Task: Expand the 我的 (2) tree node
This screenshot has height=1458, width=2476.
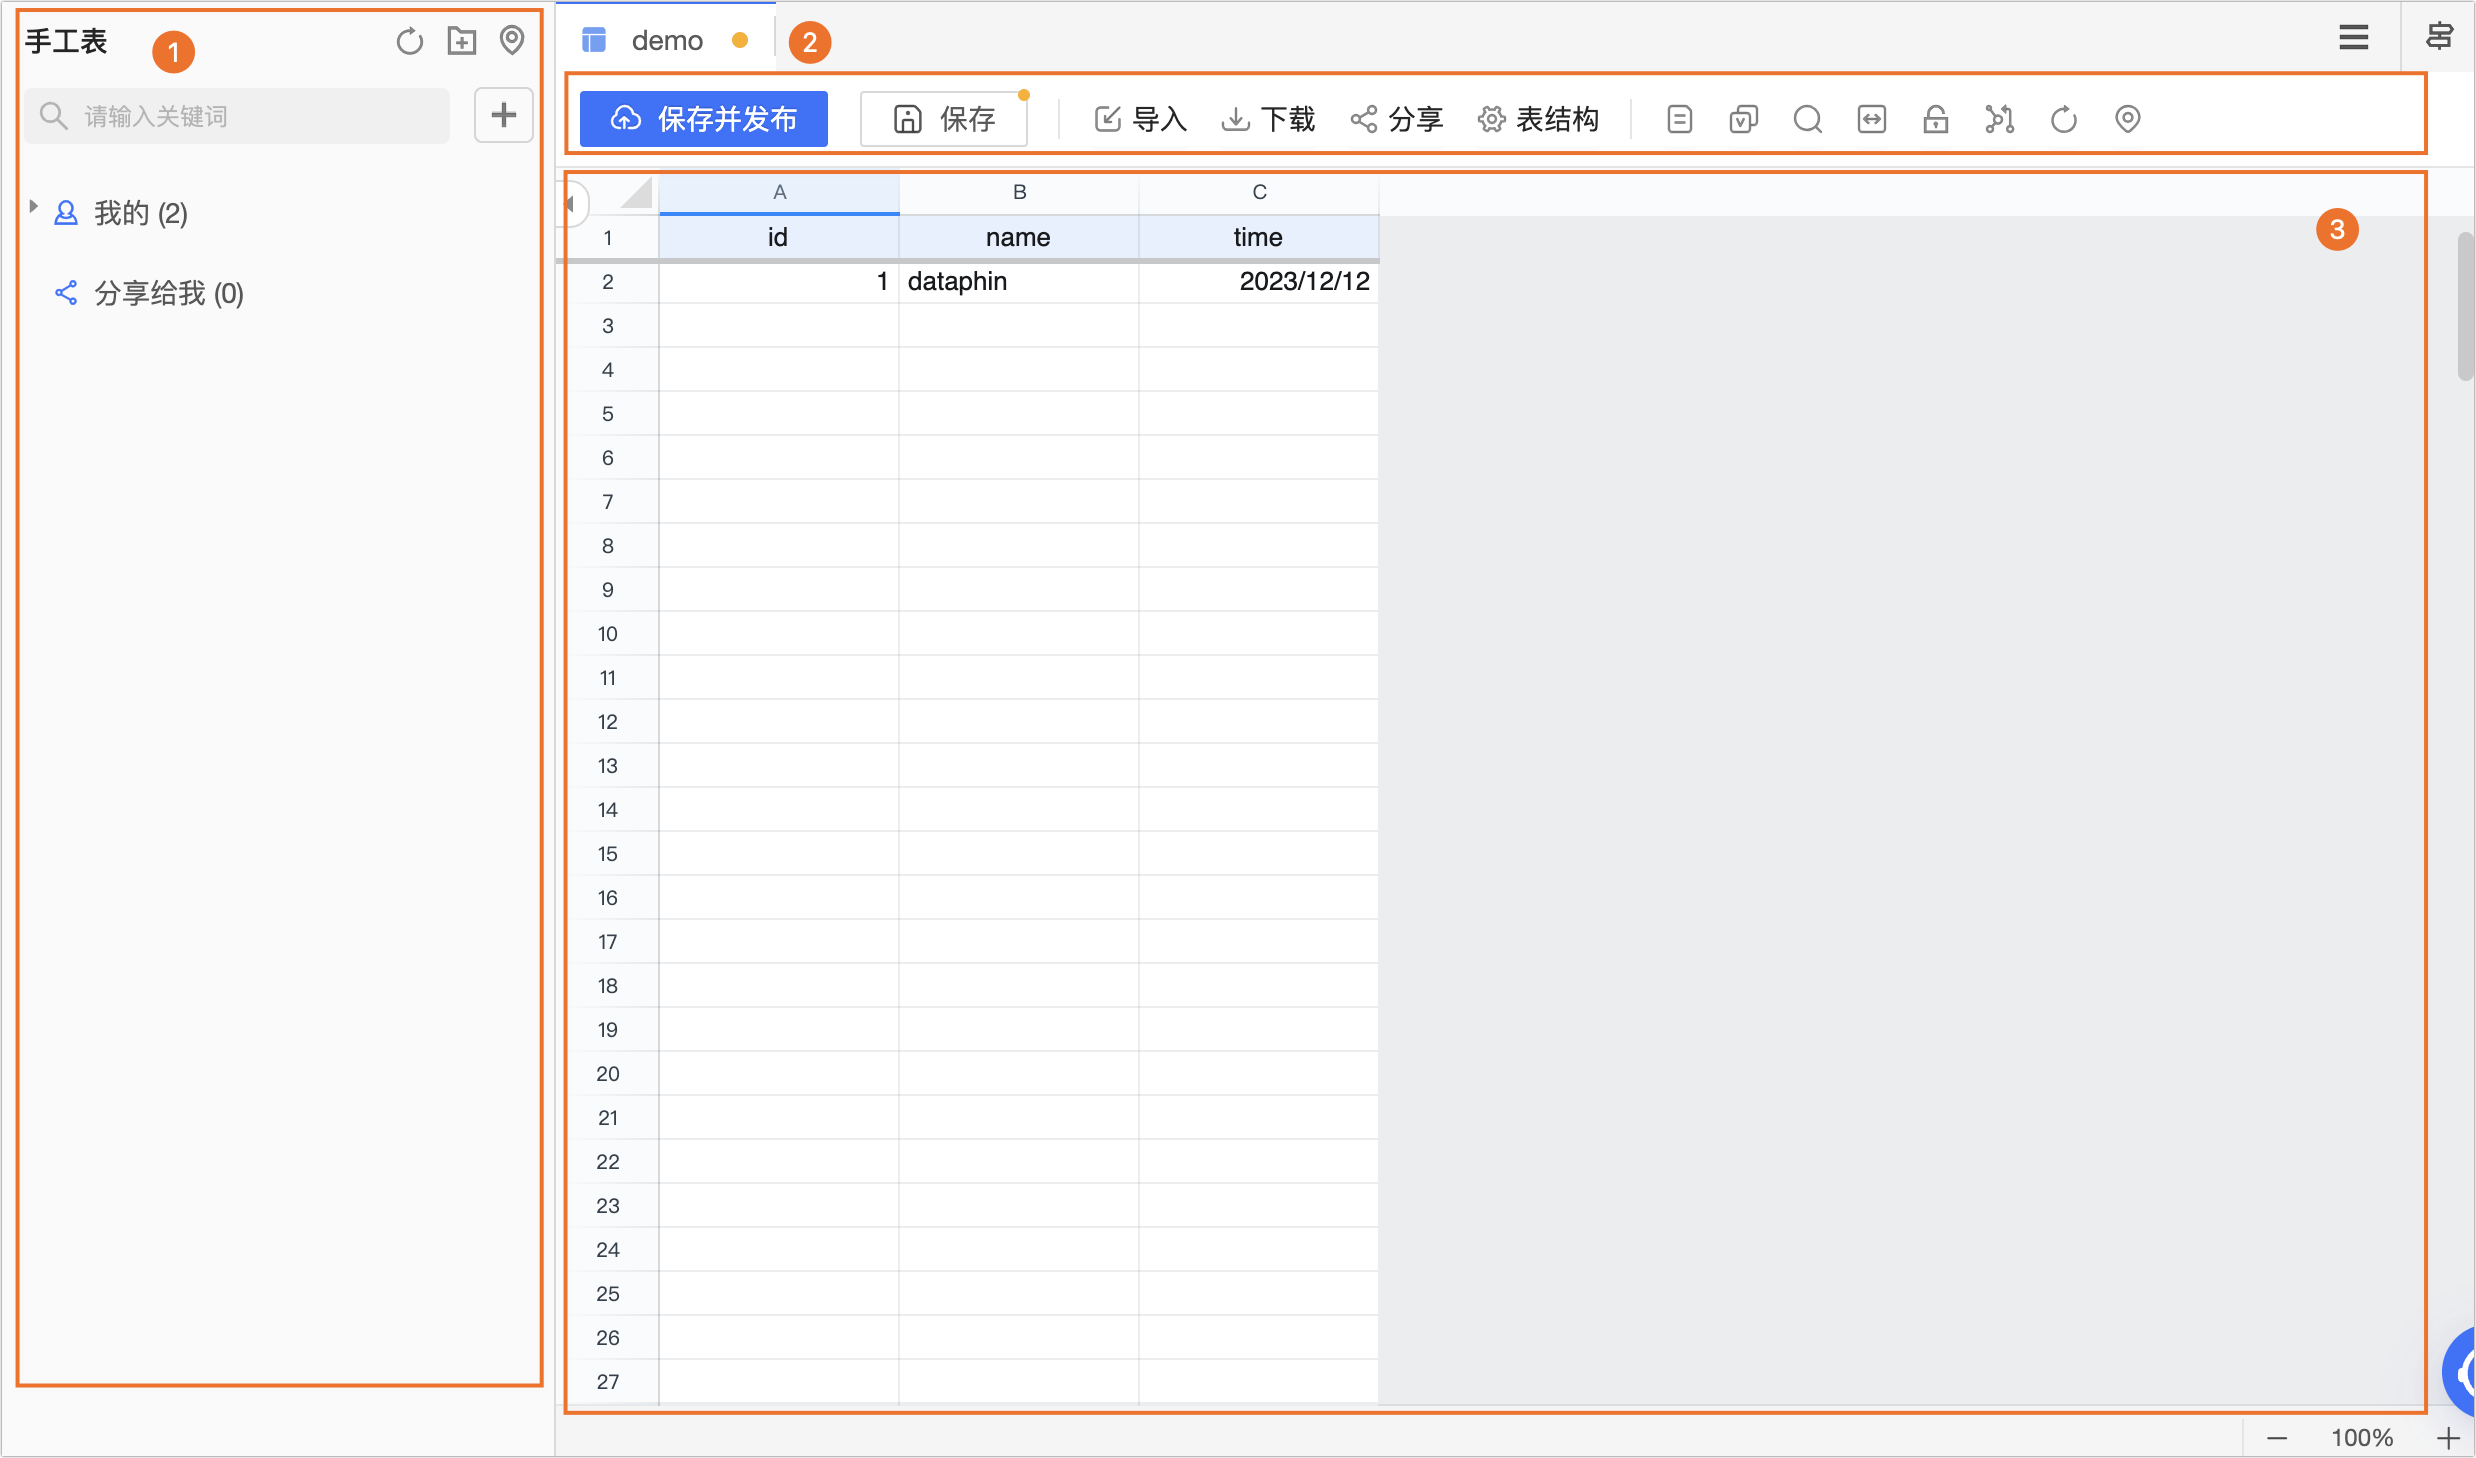Action: pos(34,207)
